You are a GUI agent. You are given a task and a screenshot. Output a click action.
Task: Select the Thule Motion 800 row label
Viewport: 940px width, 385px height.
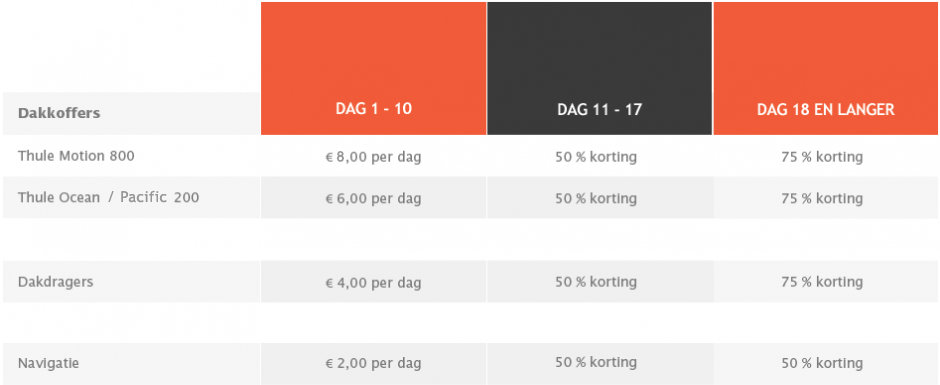tap(76, 156)
